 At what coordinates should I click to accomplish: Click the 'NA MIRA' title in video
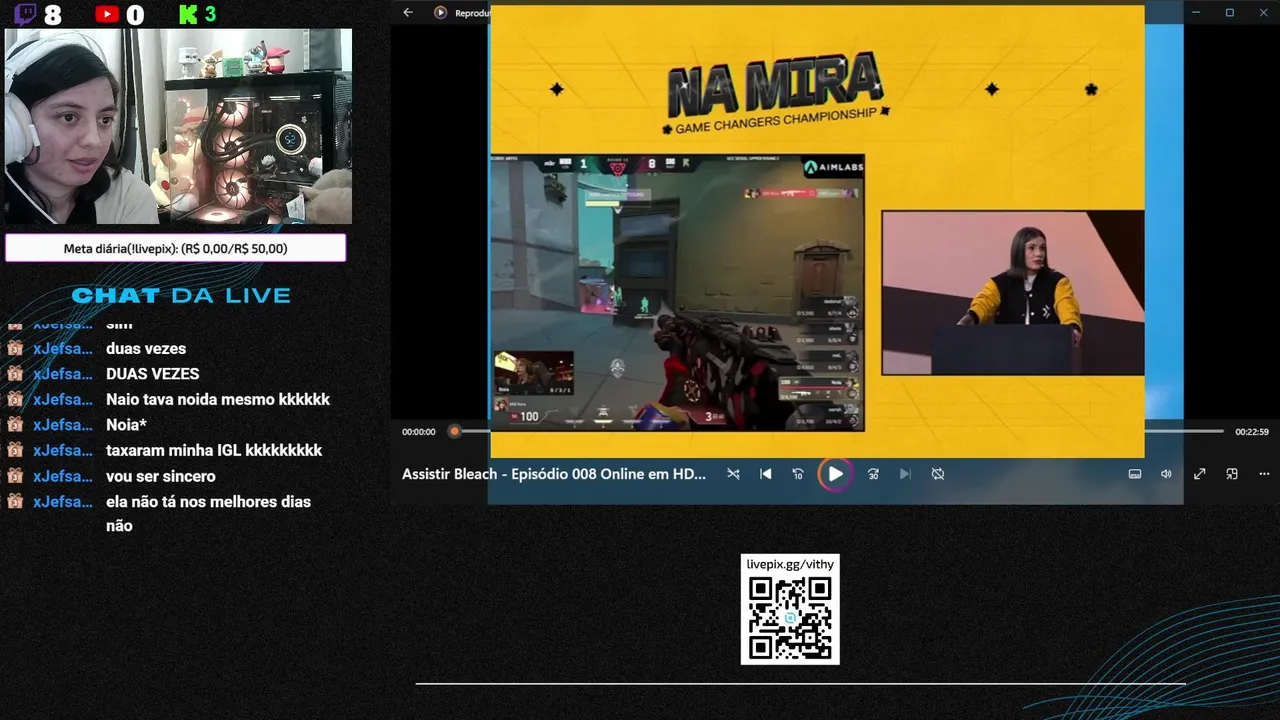tap(775, 85)
